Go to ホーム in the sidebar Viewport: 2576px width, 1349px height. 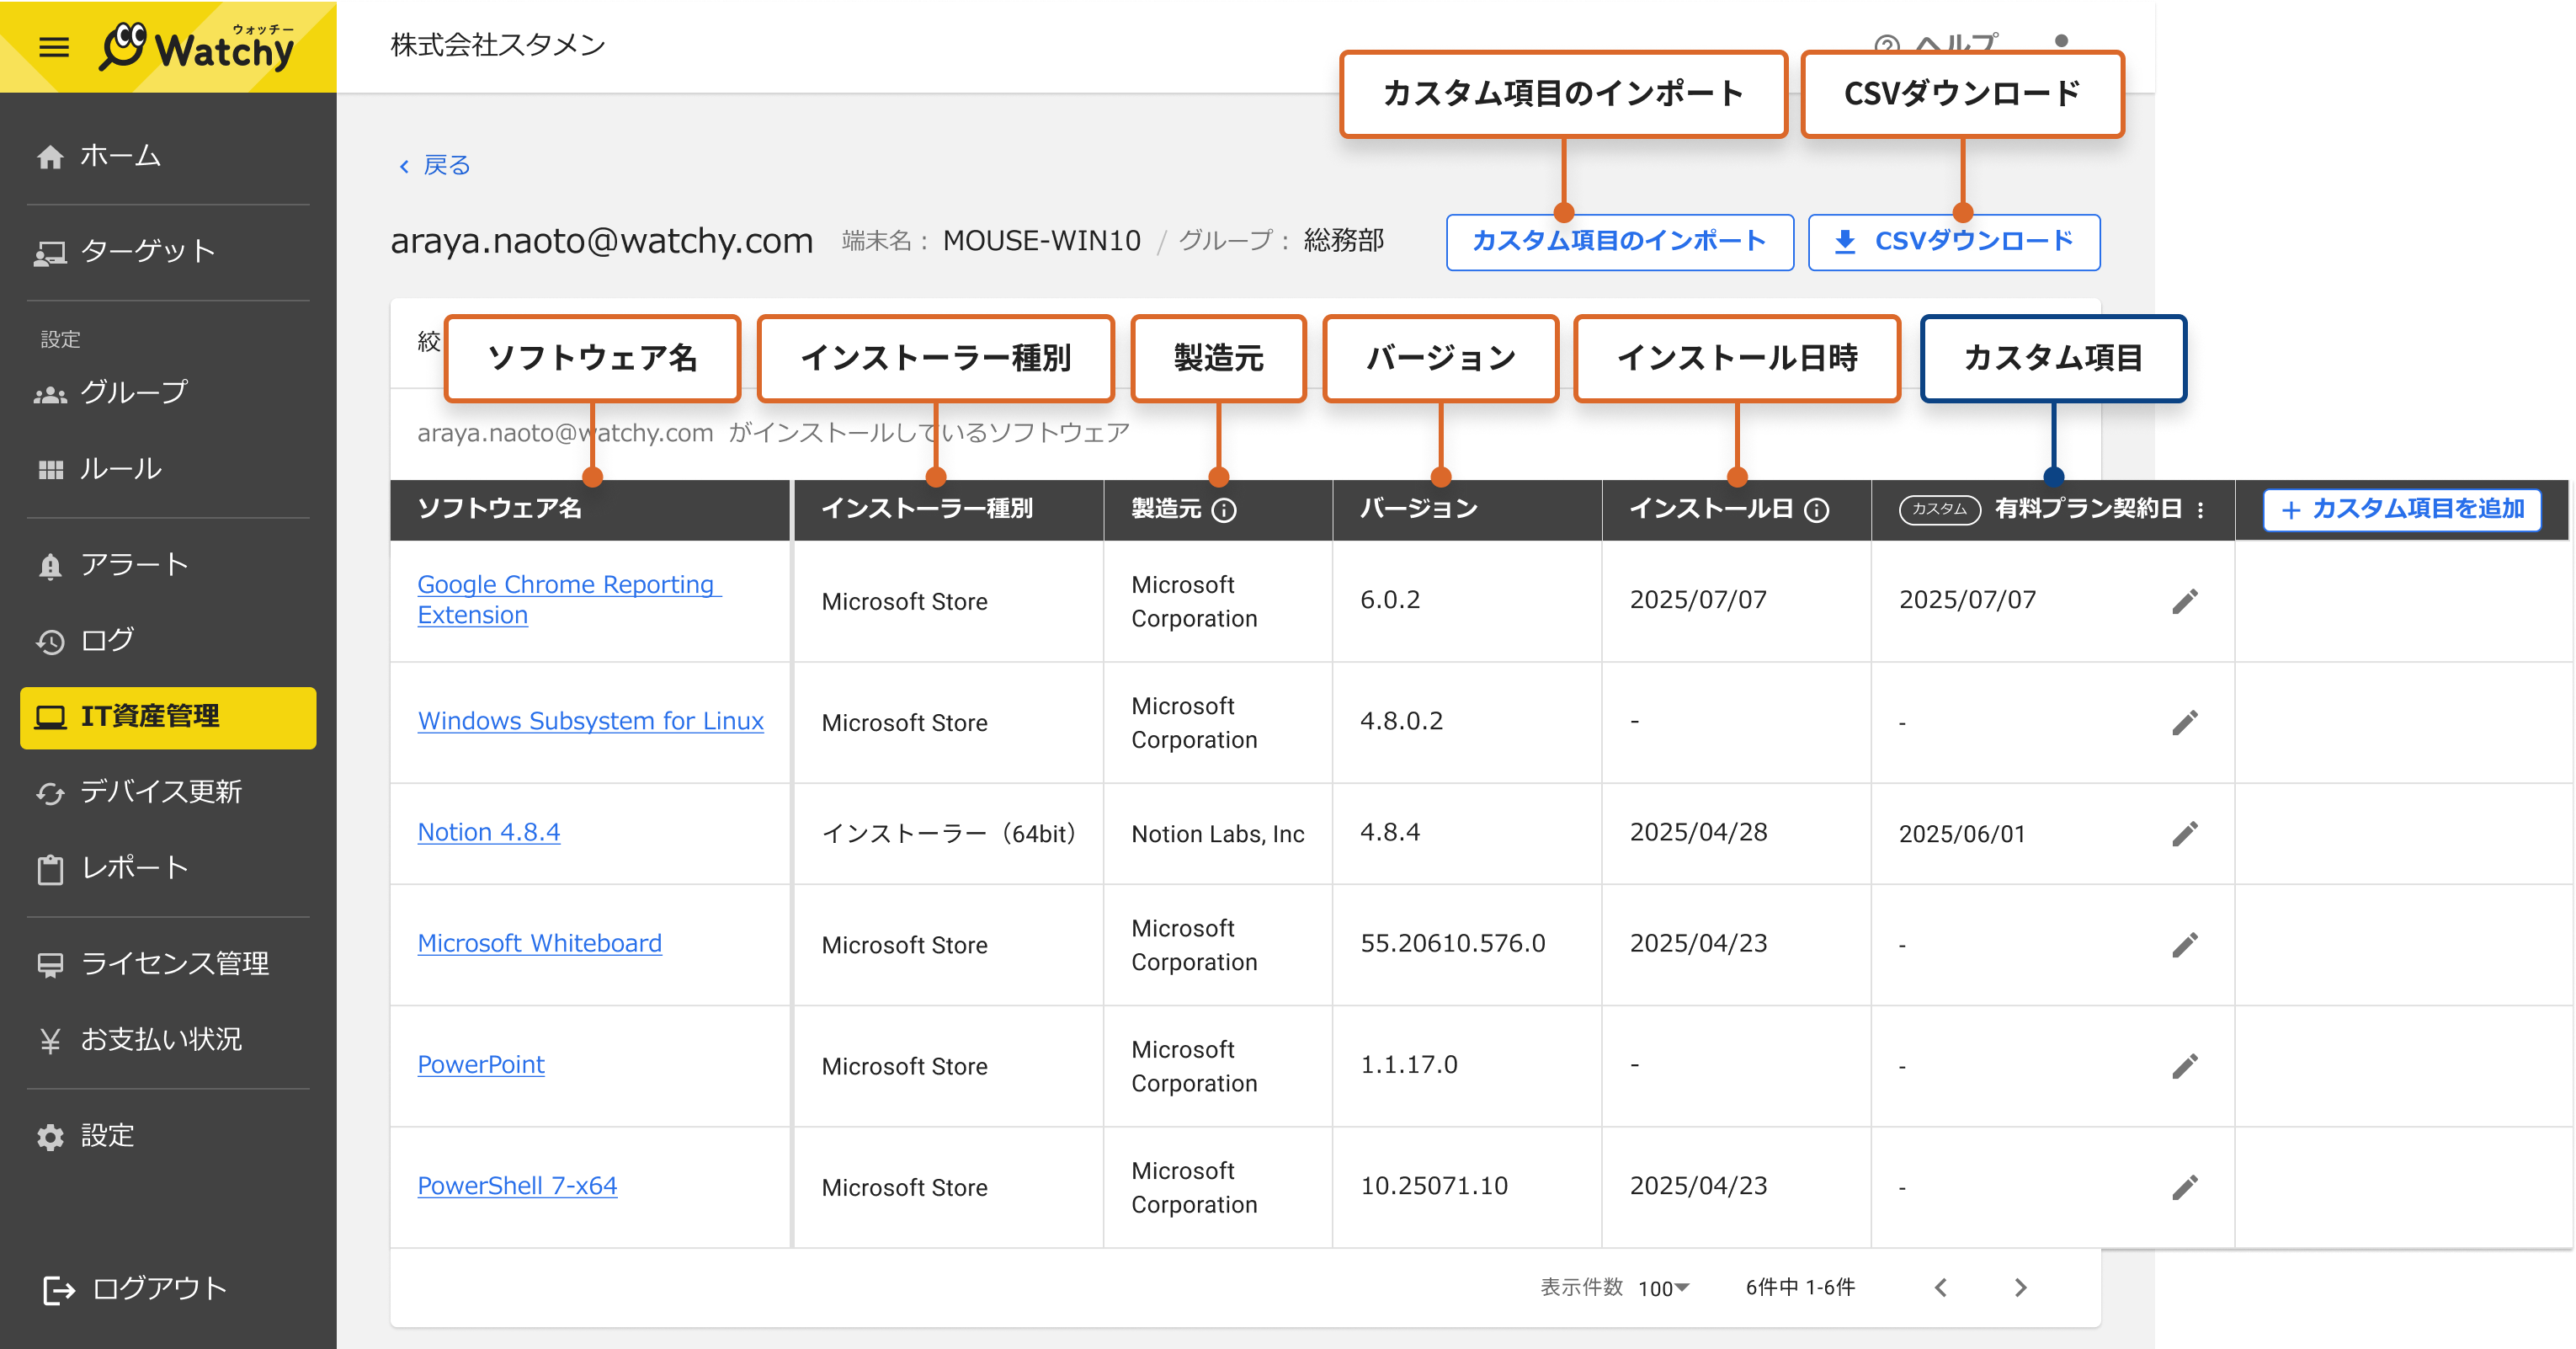98,156
